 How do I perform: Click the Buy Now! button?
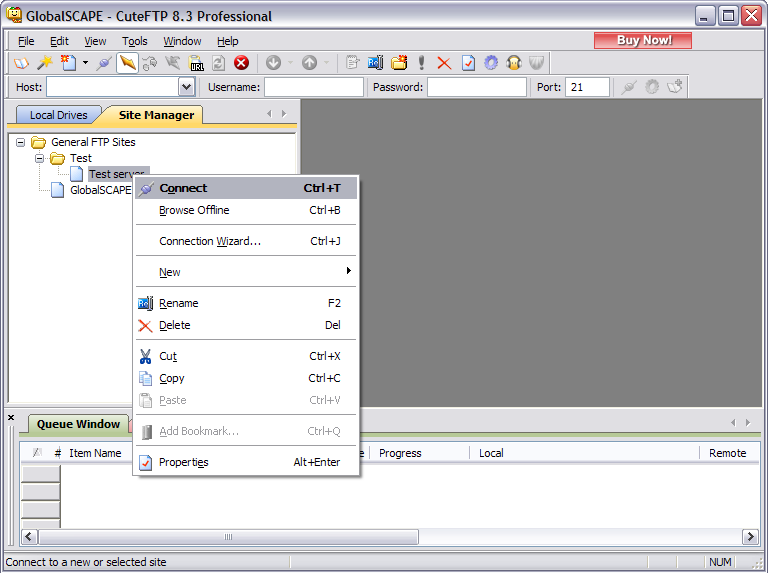coord(643,40)
